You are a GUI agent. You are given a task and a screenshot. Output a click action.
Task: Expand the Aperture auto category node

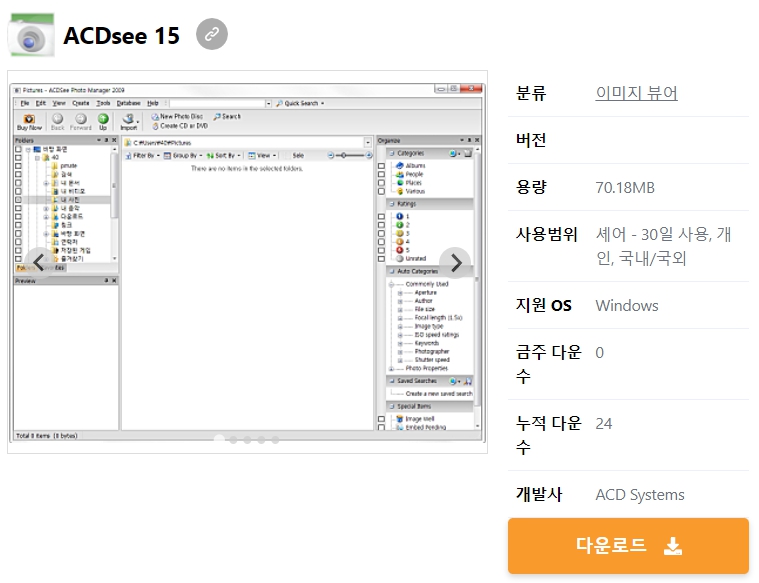click(400, 293)
